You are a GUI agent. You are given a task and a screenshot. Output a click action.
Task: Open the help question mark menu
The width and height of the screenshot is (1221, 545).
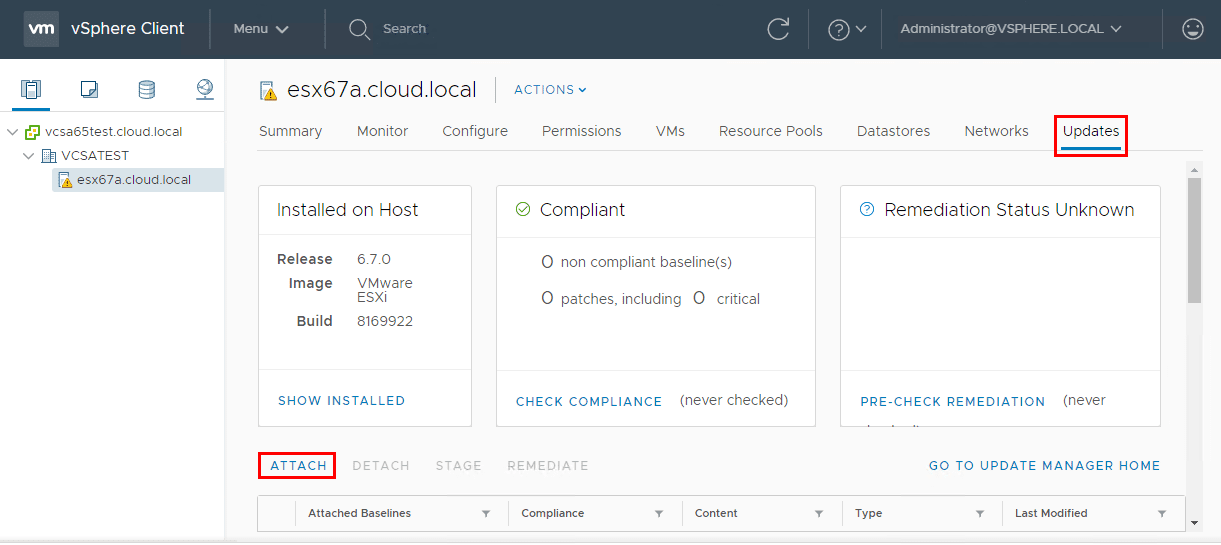point(846,29)
